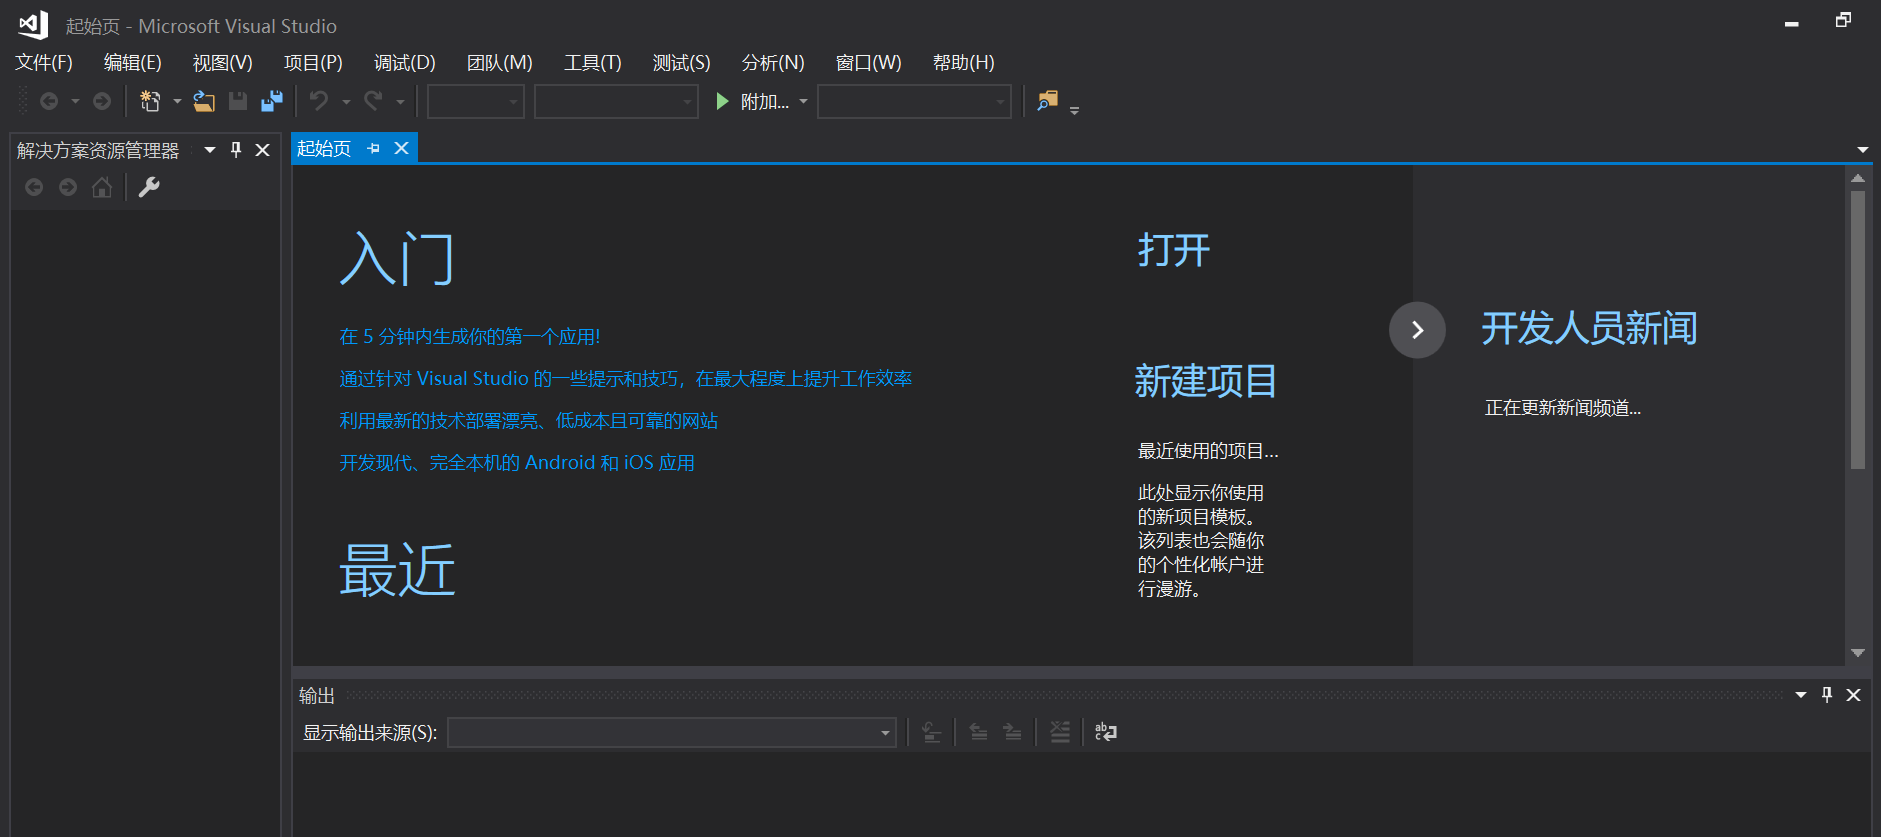Image resolution: width=1881 pixels, height=837 pixels.
Task: Close the Output panel
Action: 1854,695
